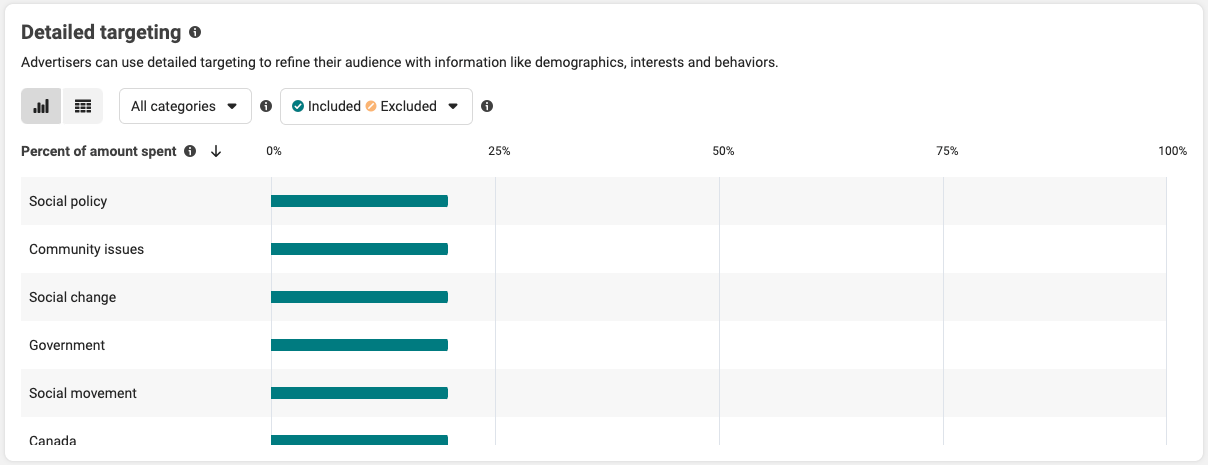Screen dimensions: 1208x465
Task: Click the Social policy teal bar
Action: [x=359, y=201]
